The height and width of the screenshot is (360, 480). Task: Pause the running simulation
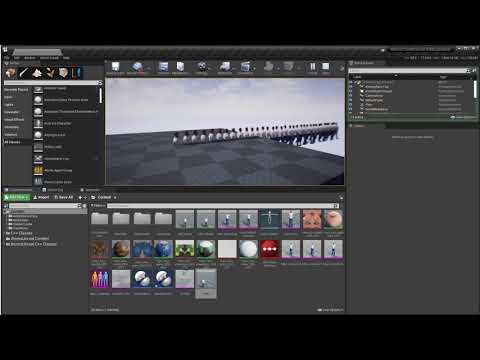(x=313, y=67)
